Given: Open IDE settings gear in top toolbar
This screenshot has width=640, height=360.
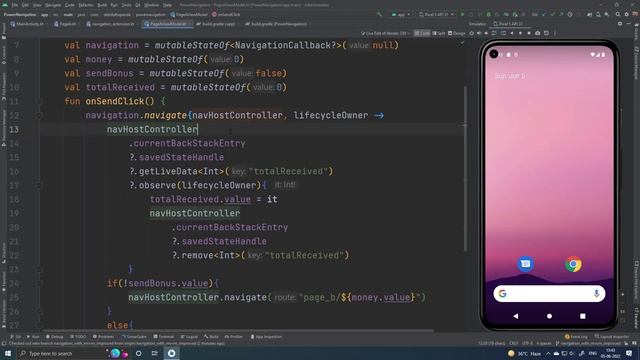Looking at the screenshot, I should (x=627, y=14).
